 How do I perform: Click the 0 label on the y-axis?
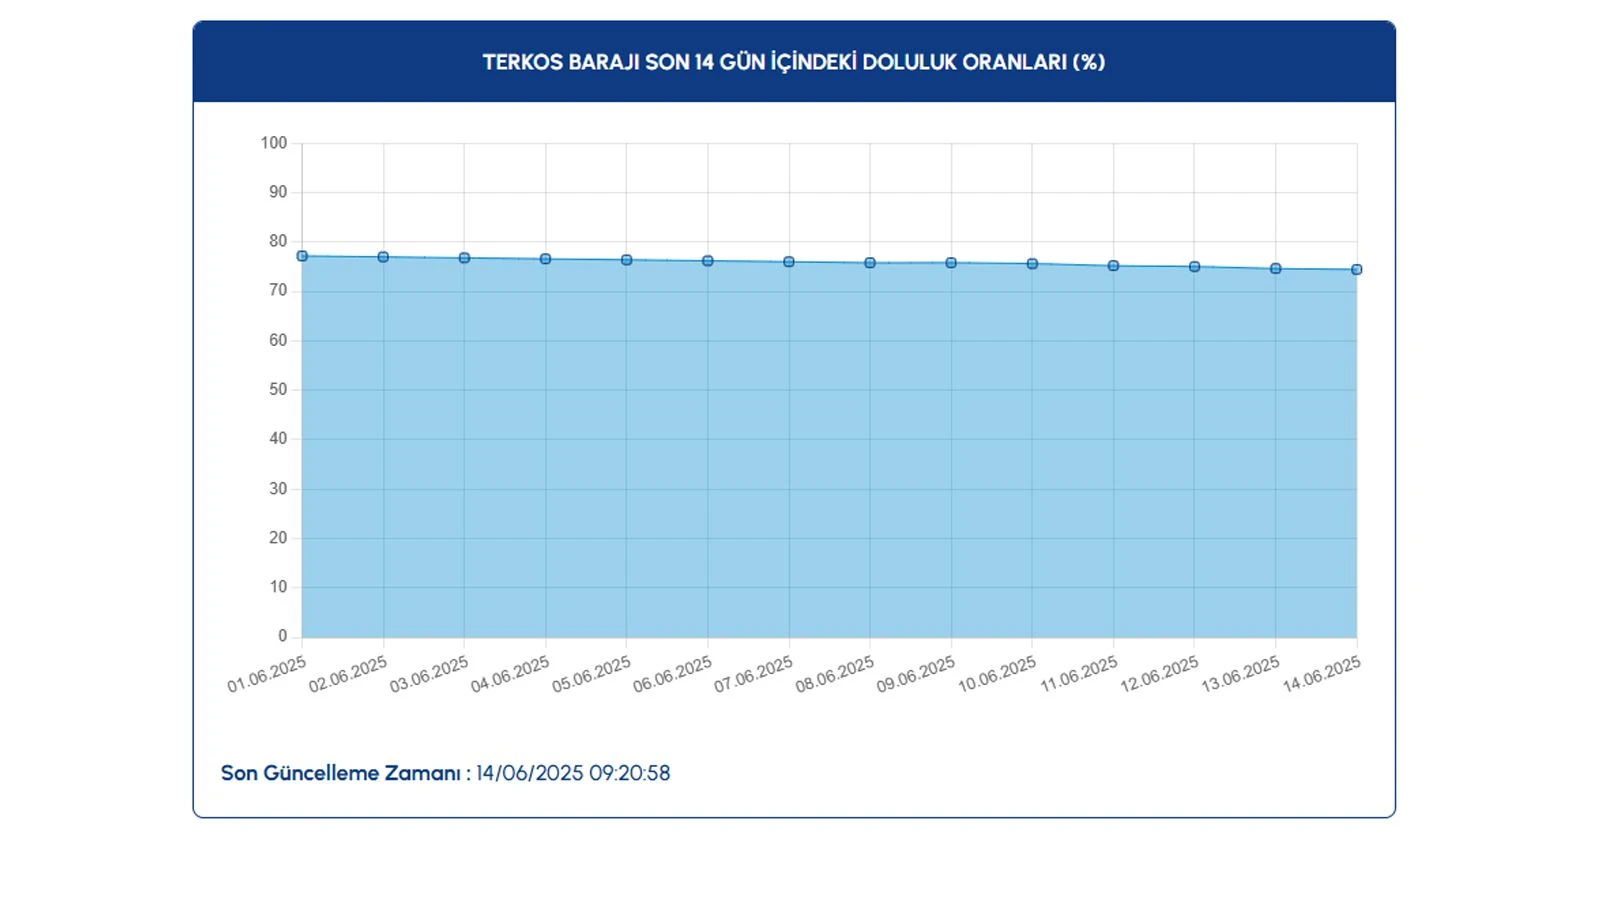coord(282,636)
